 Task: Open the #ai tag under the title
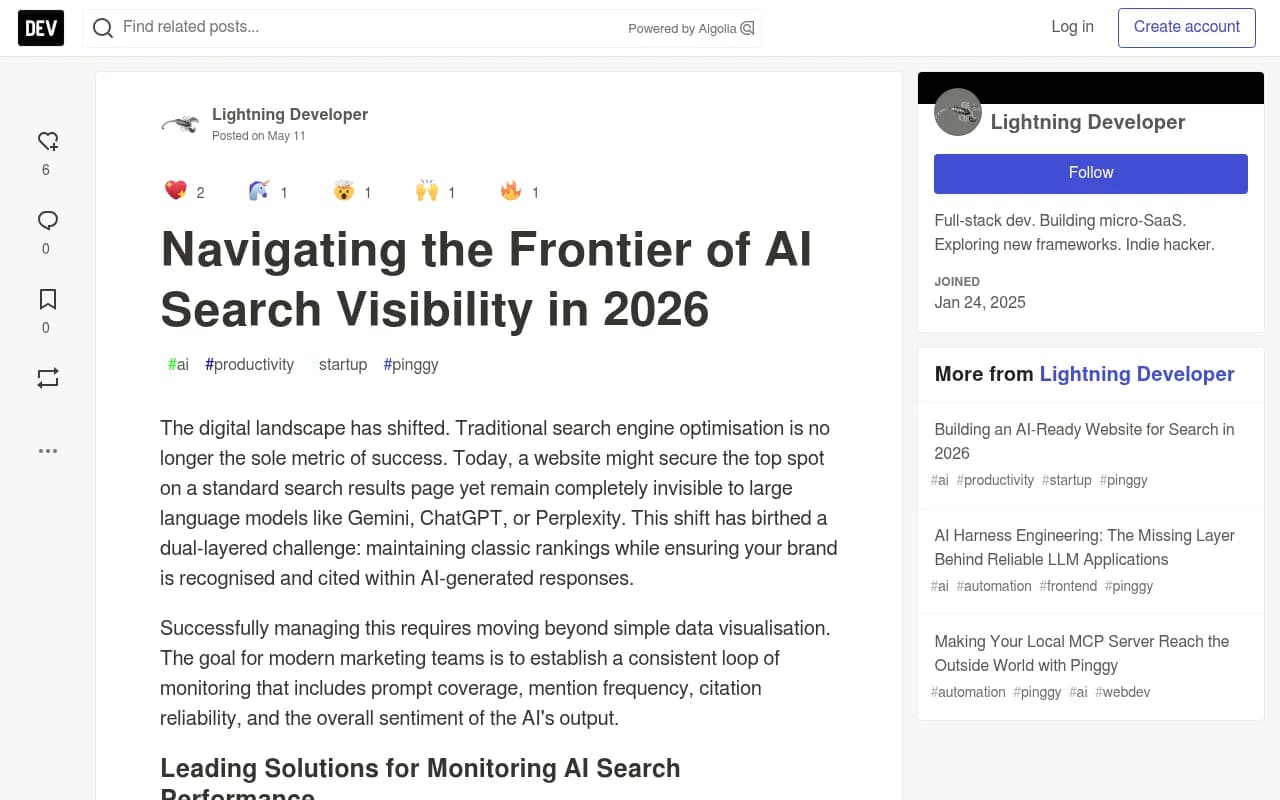(x=178, y=364)
